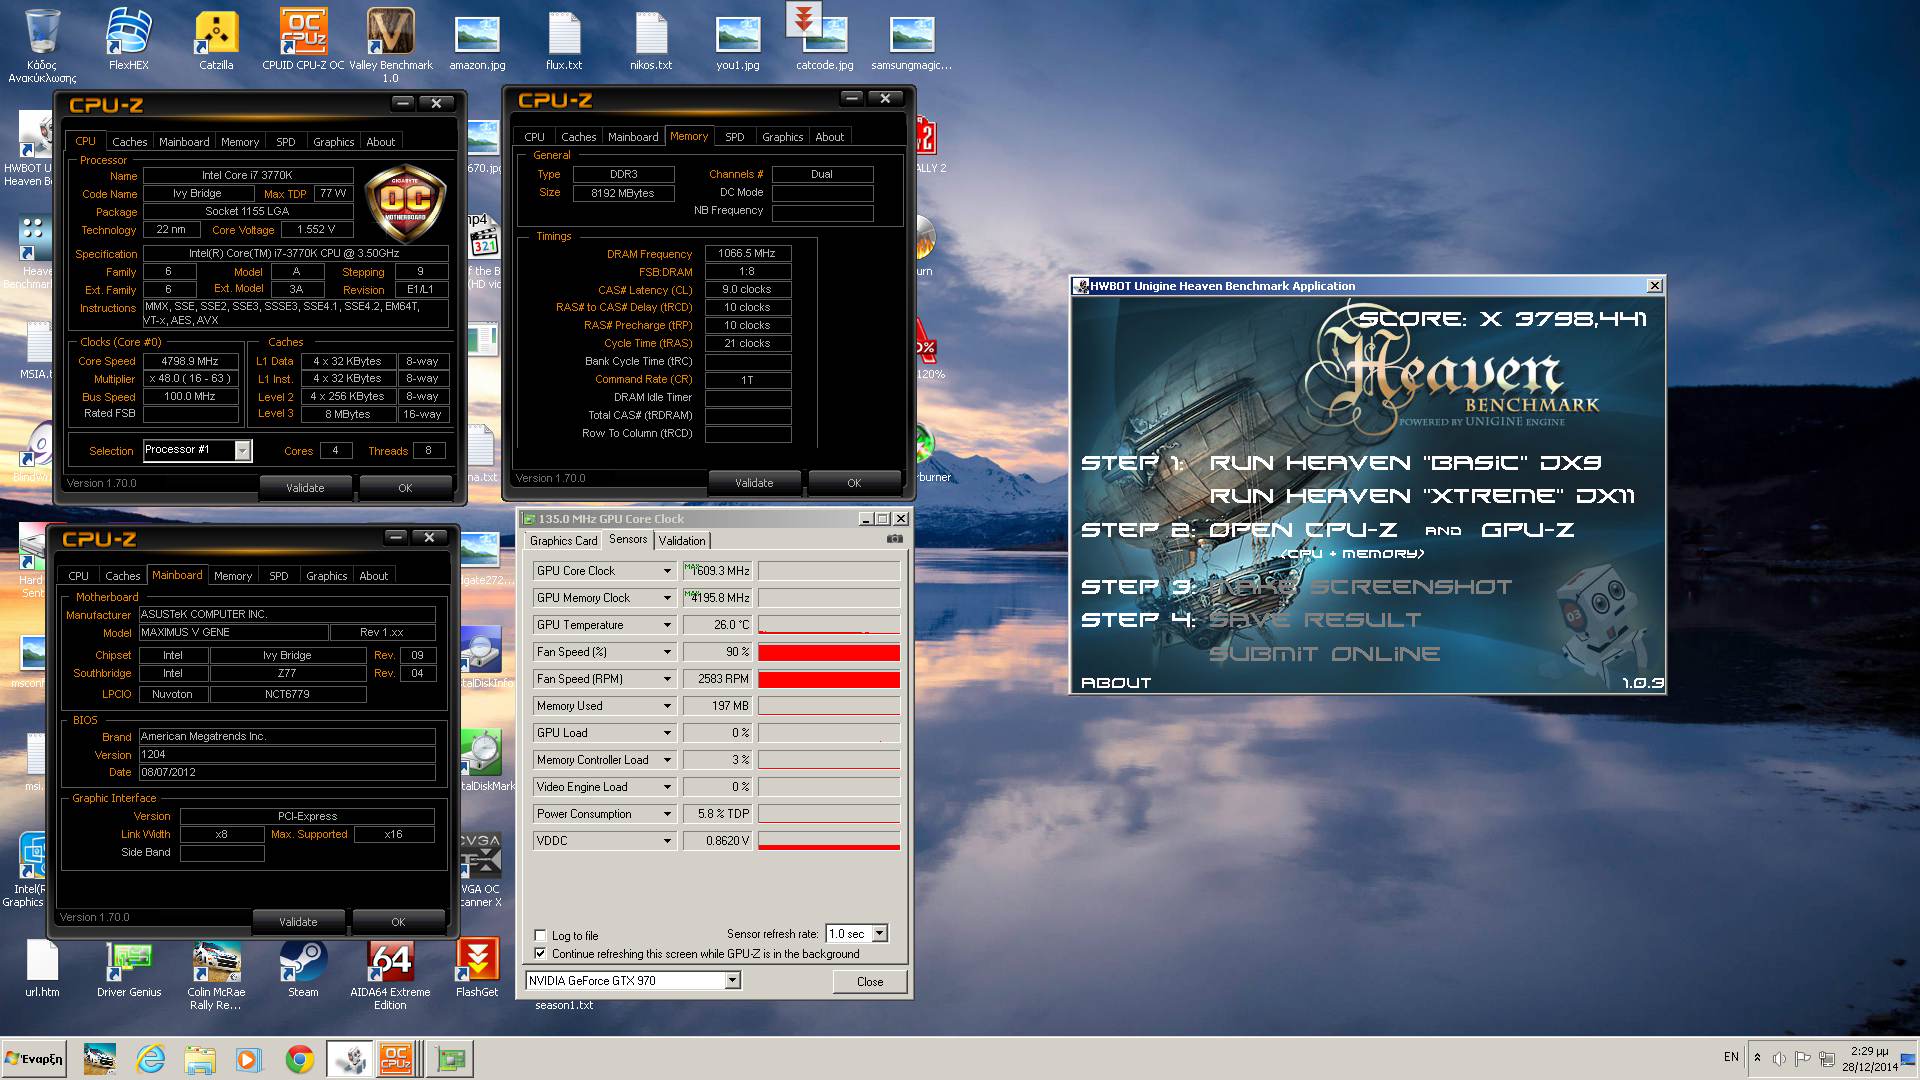Switch to GPU-Z Validation tab
Viewport: 1920px width, 1080px height.
(682, 540)
